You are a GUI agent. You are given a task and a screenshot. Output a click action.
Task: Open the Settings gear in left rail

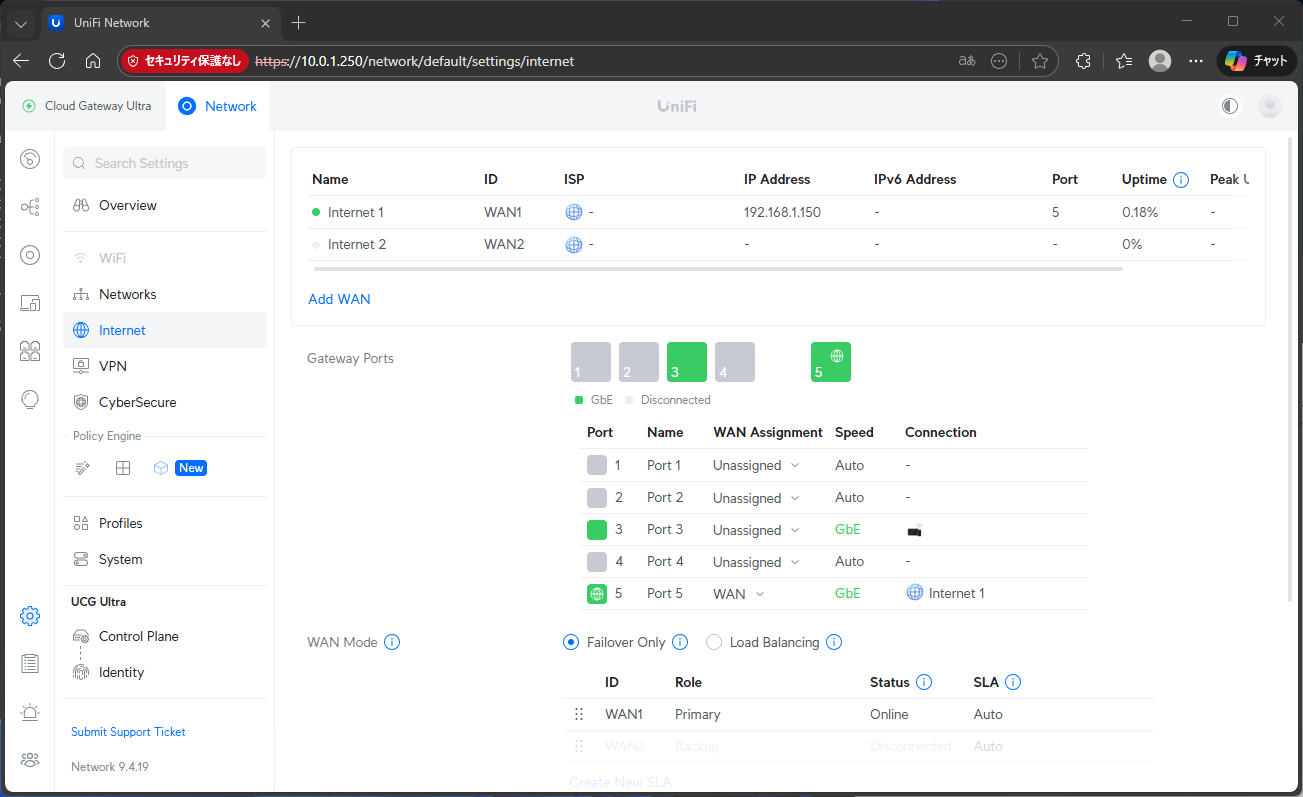point(30,616)
